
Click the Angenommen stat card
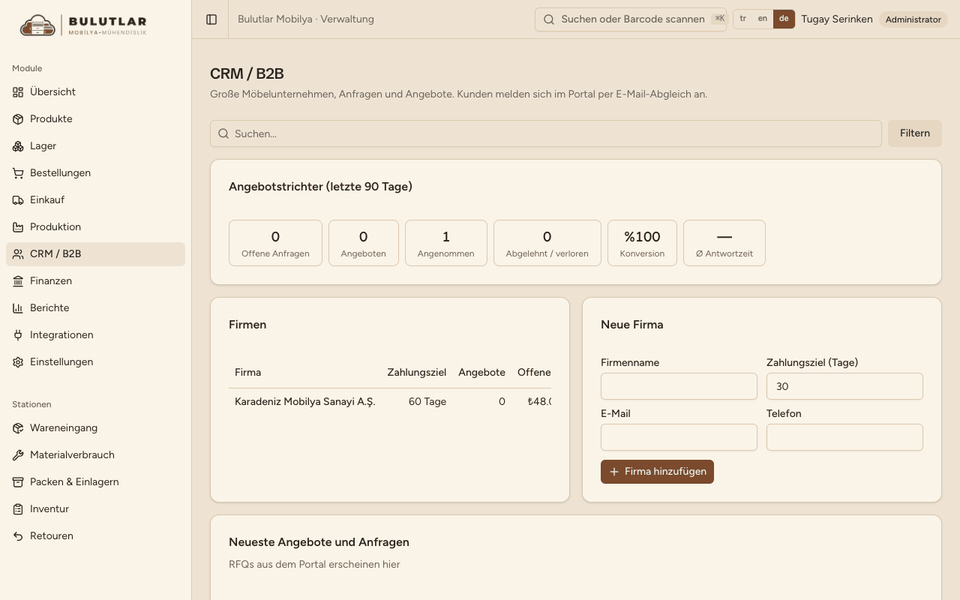pos(446,243)
